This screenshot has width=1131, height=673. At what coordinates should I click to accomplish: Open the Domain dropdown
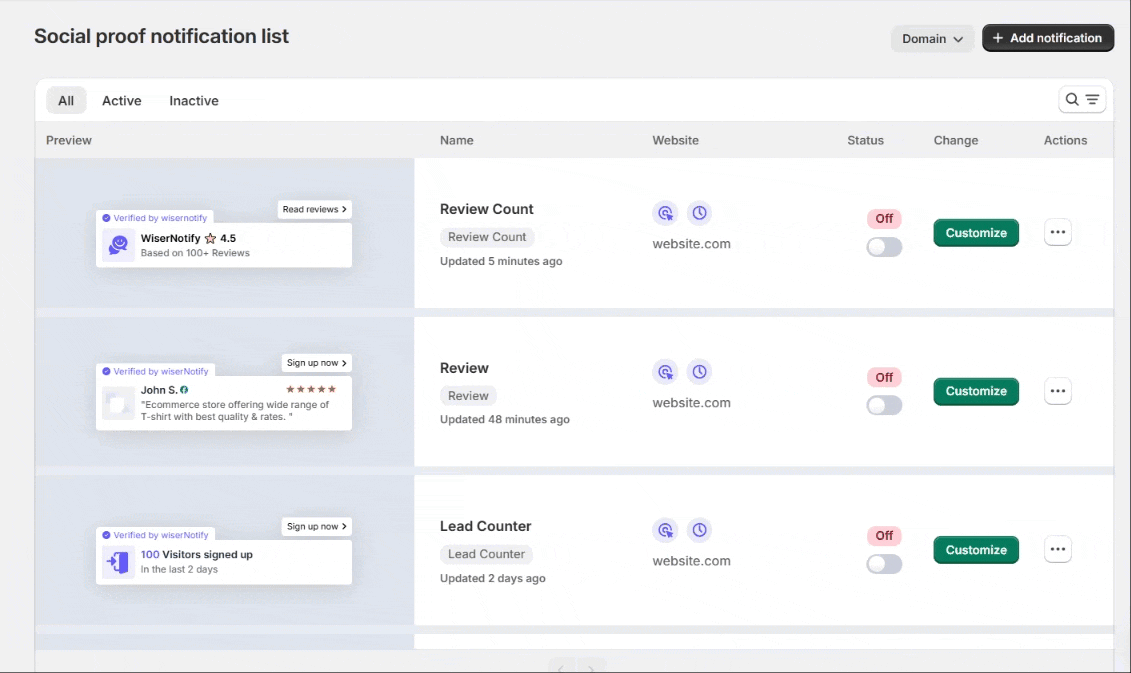[x=932, y=39]
